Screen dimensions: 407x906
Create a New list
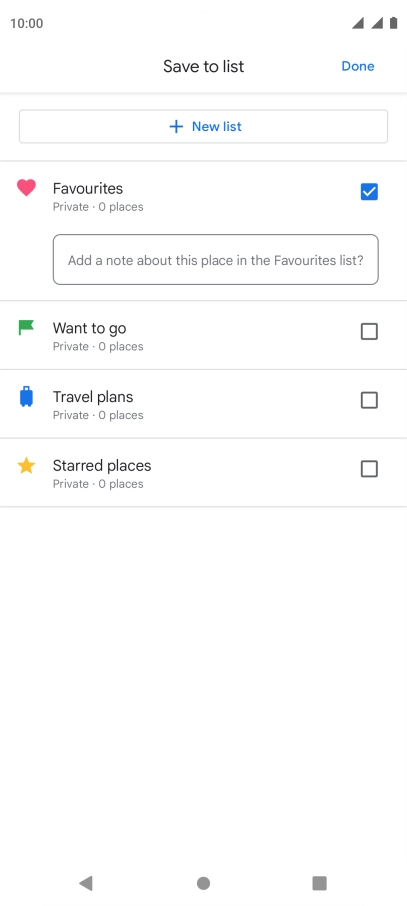click(x=204, y=127)
